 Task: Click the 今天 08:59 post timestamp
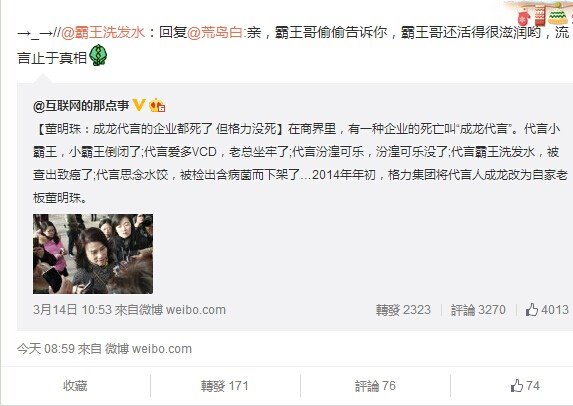46,349
